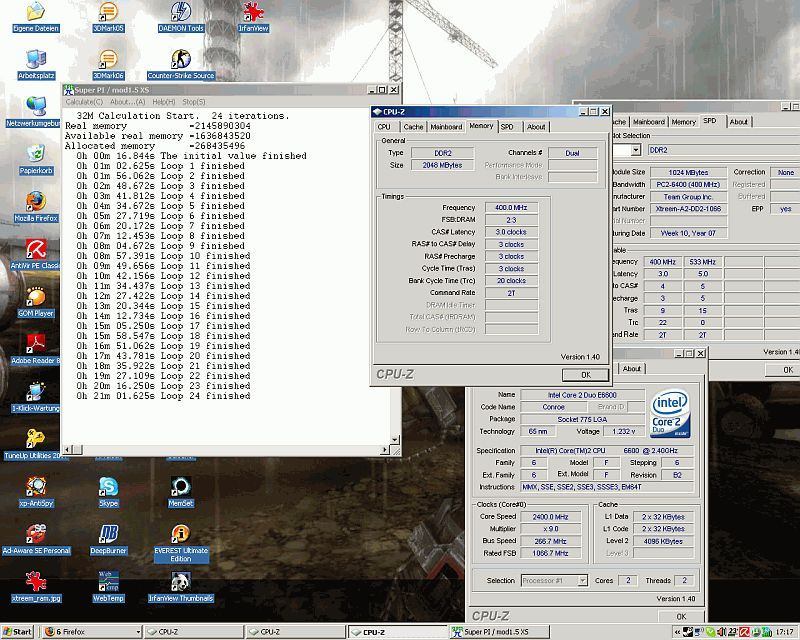Open Adobe Reader desktop shortcut
Viewport: 800px width, 640px height.
[36, 349]
